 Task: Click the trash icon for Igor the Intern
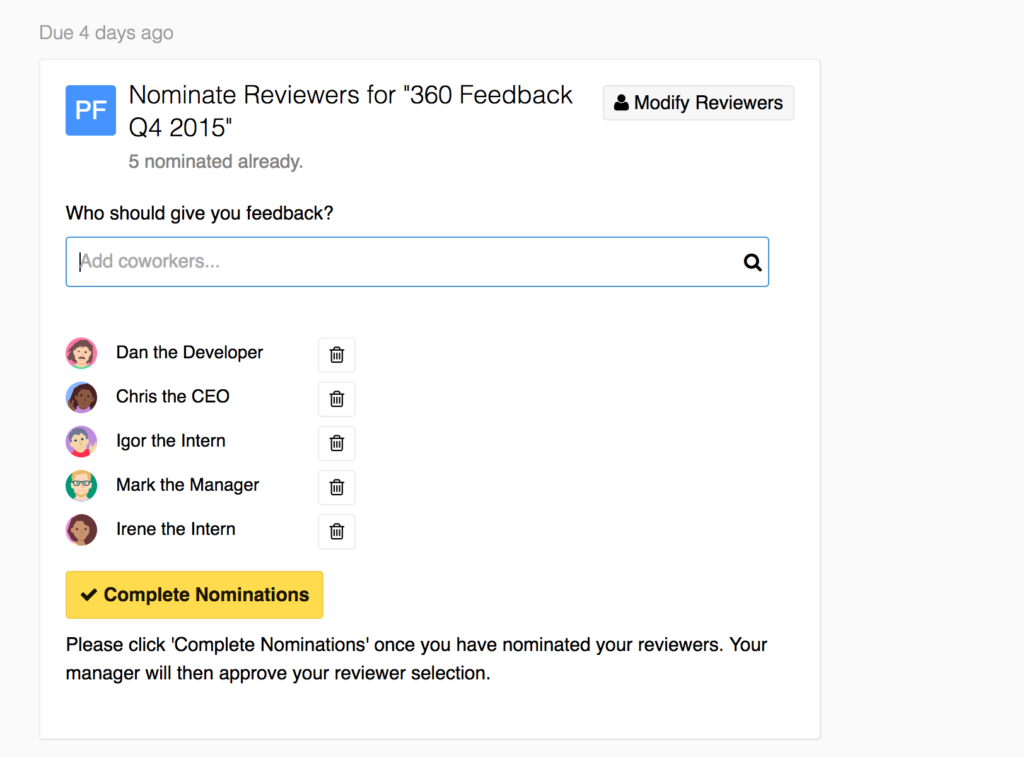point(336,443)
